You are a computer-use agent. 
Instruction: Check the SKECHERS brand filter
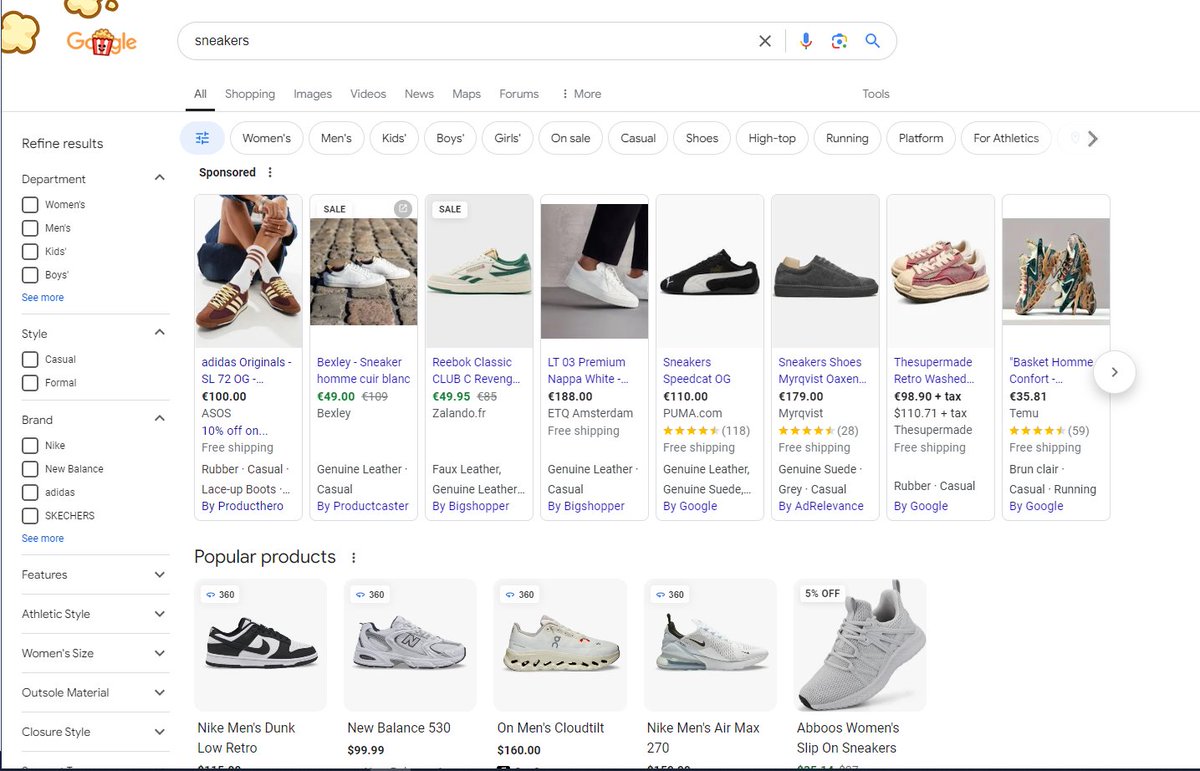[x=30, y=516]
